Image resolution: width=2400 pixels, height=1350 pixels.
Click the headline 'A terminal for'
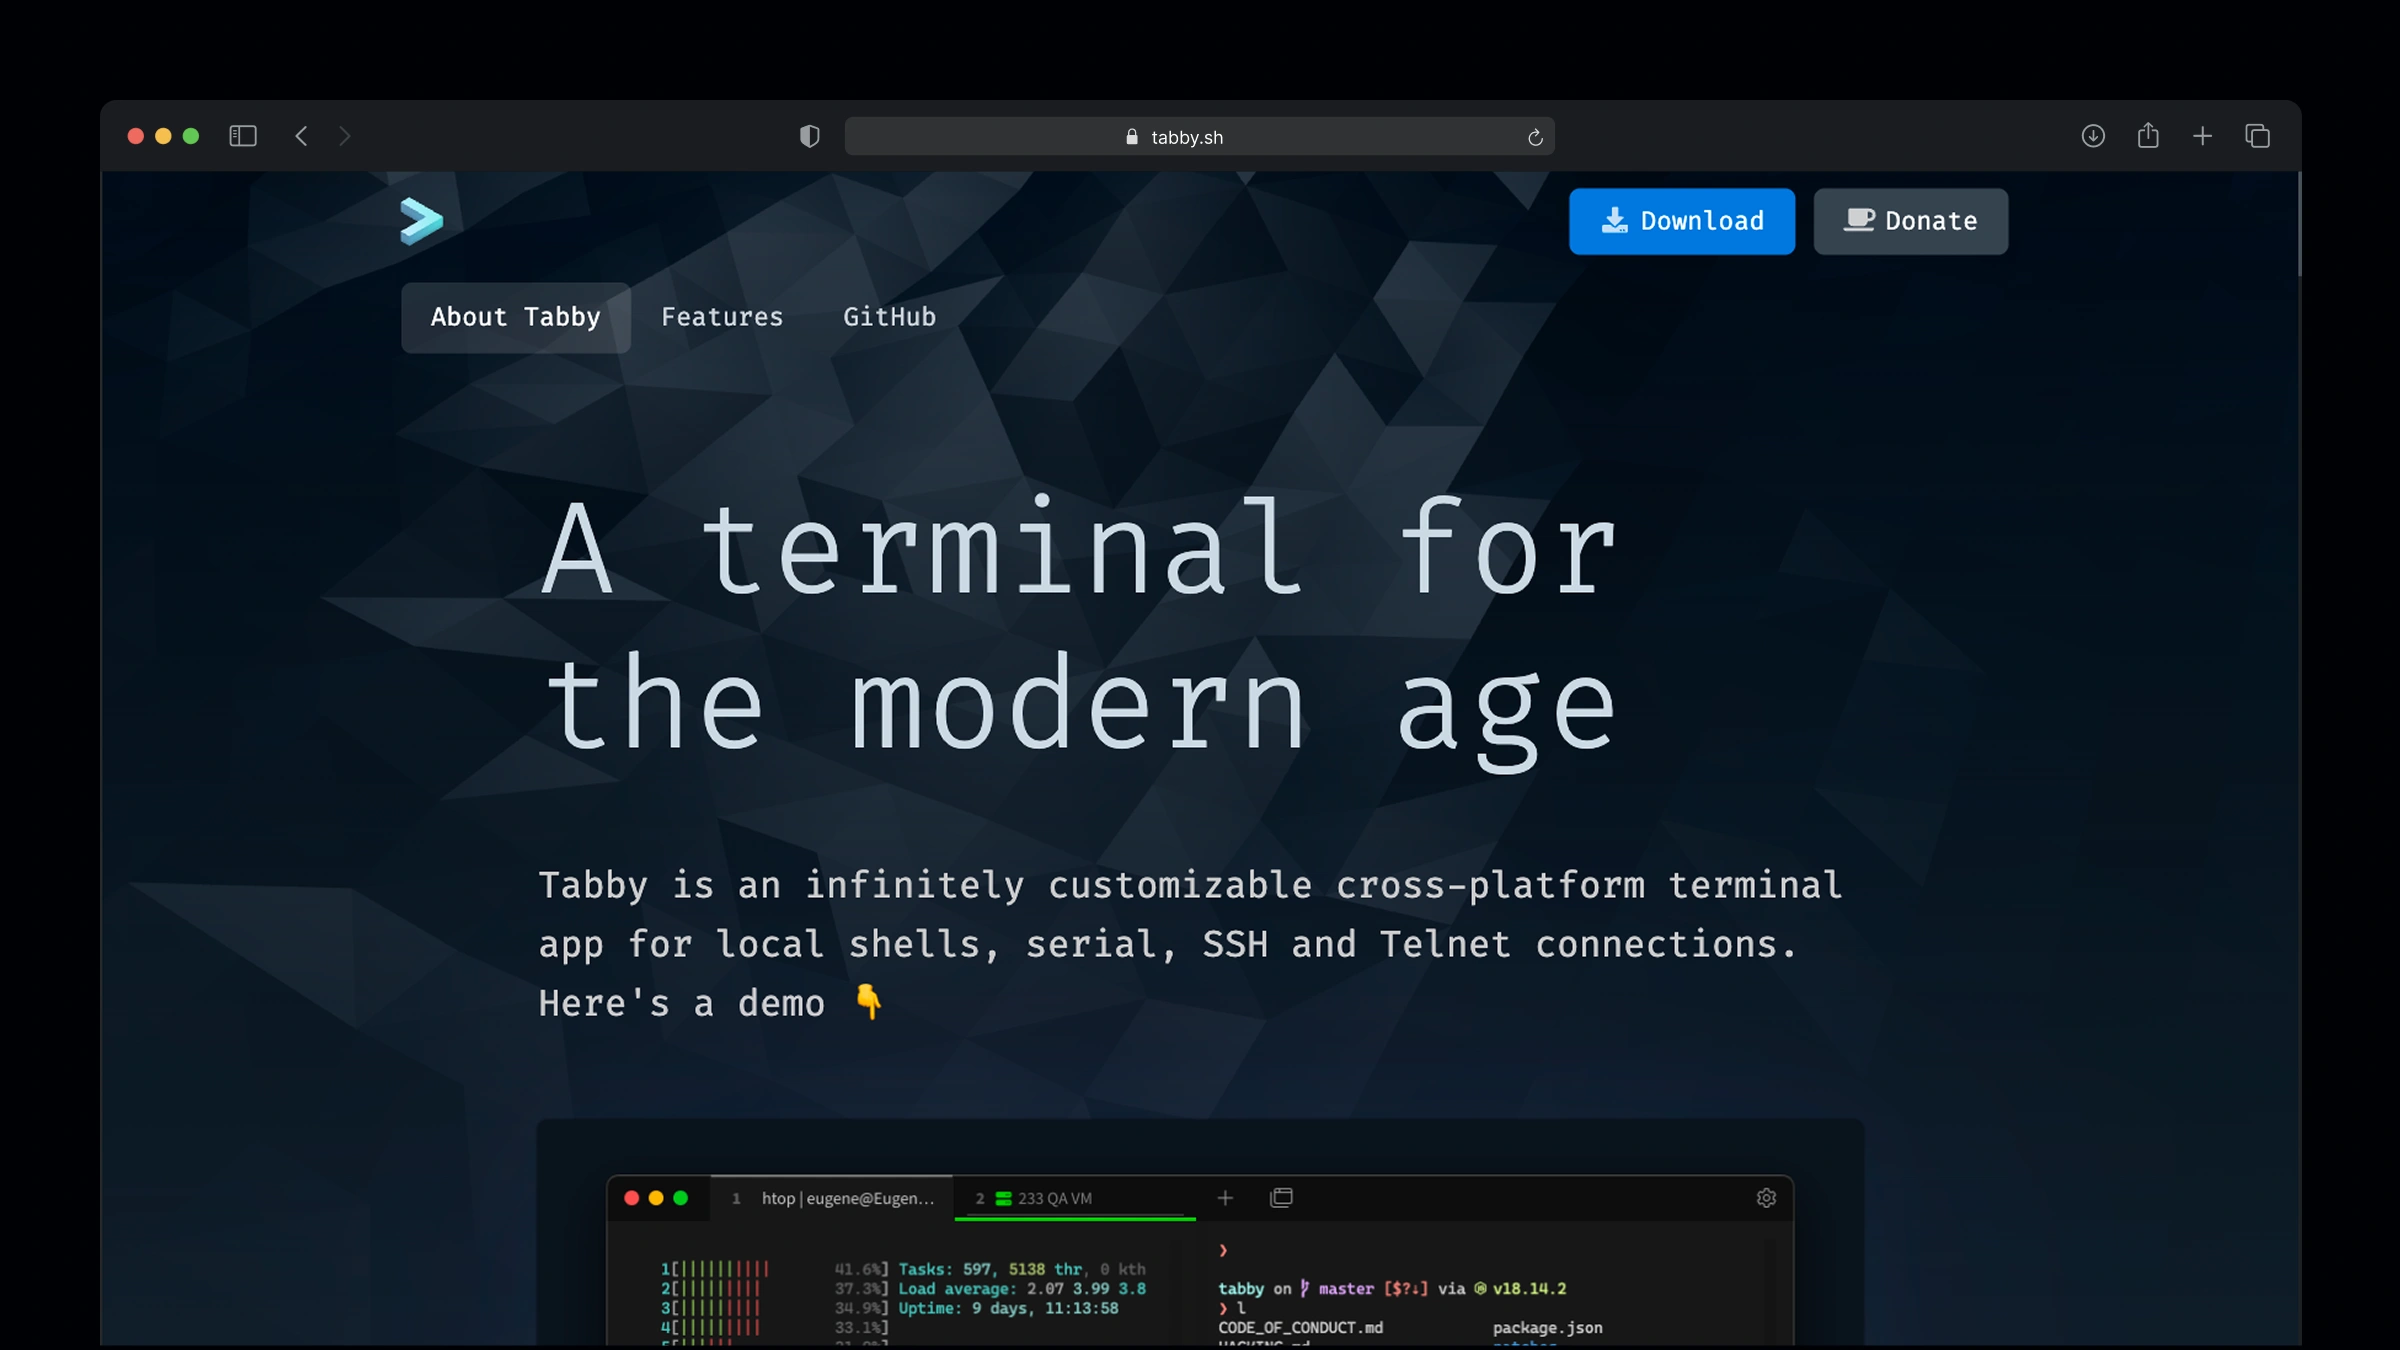tap(1078, 547)
